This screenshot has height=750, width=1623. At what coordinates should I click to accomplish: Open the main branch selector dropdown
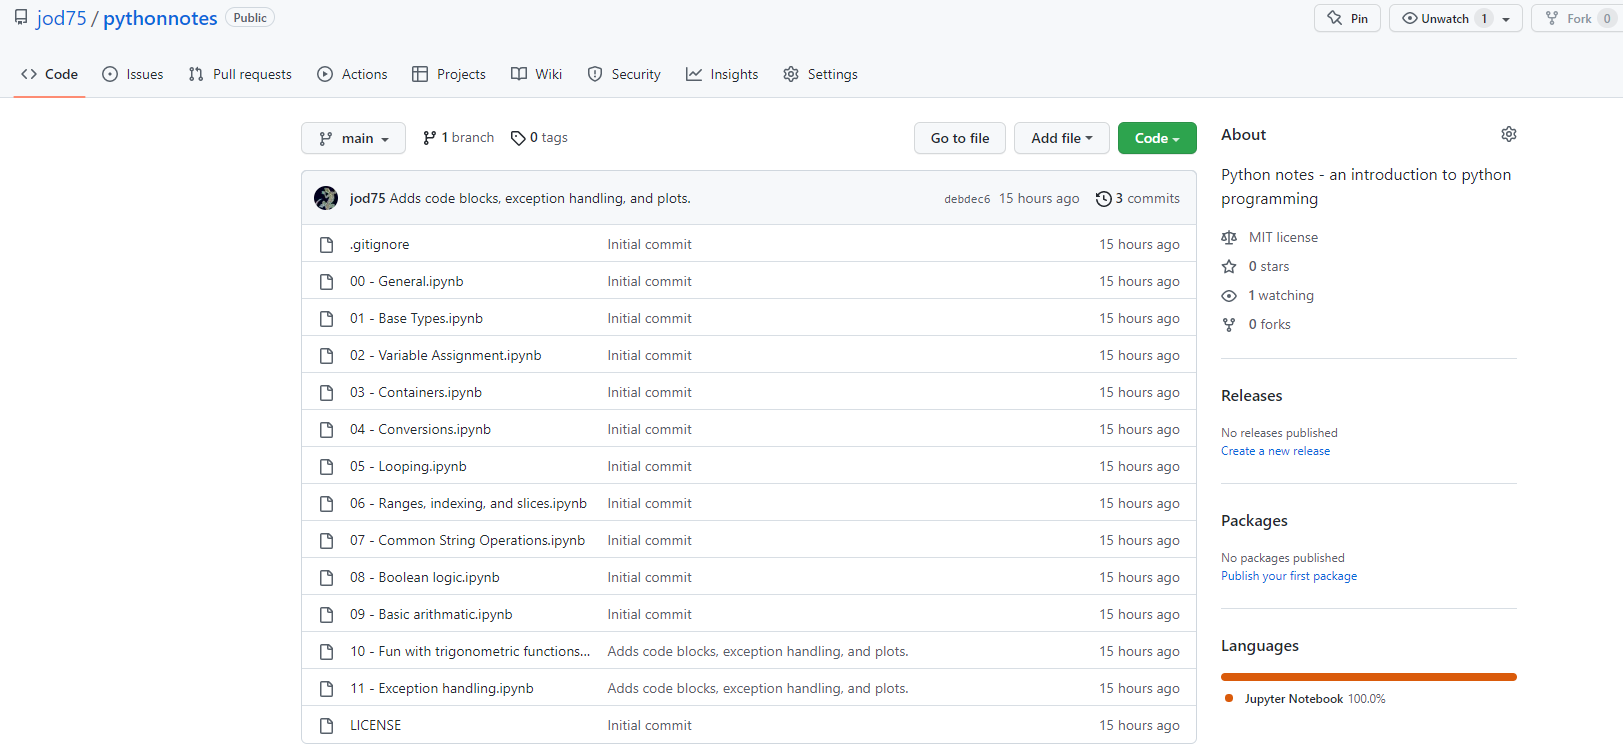pyautogui.click(x=353, y=138)
